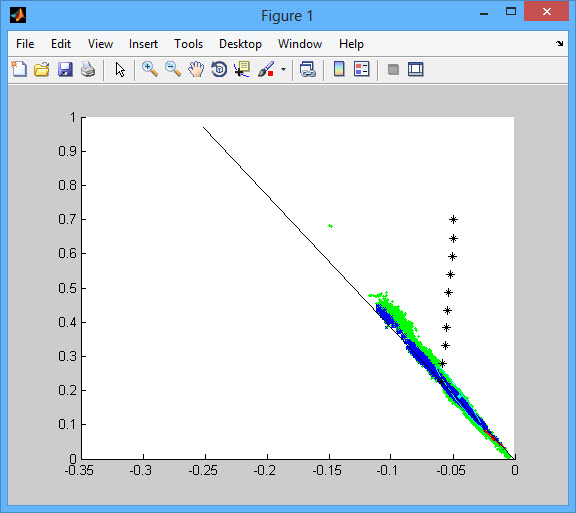Screen dimensions: 576x513
Task: Click the dock figure arrow
Action: click(559, 43)
